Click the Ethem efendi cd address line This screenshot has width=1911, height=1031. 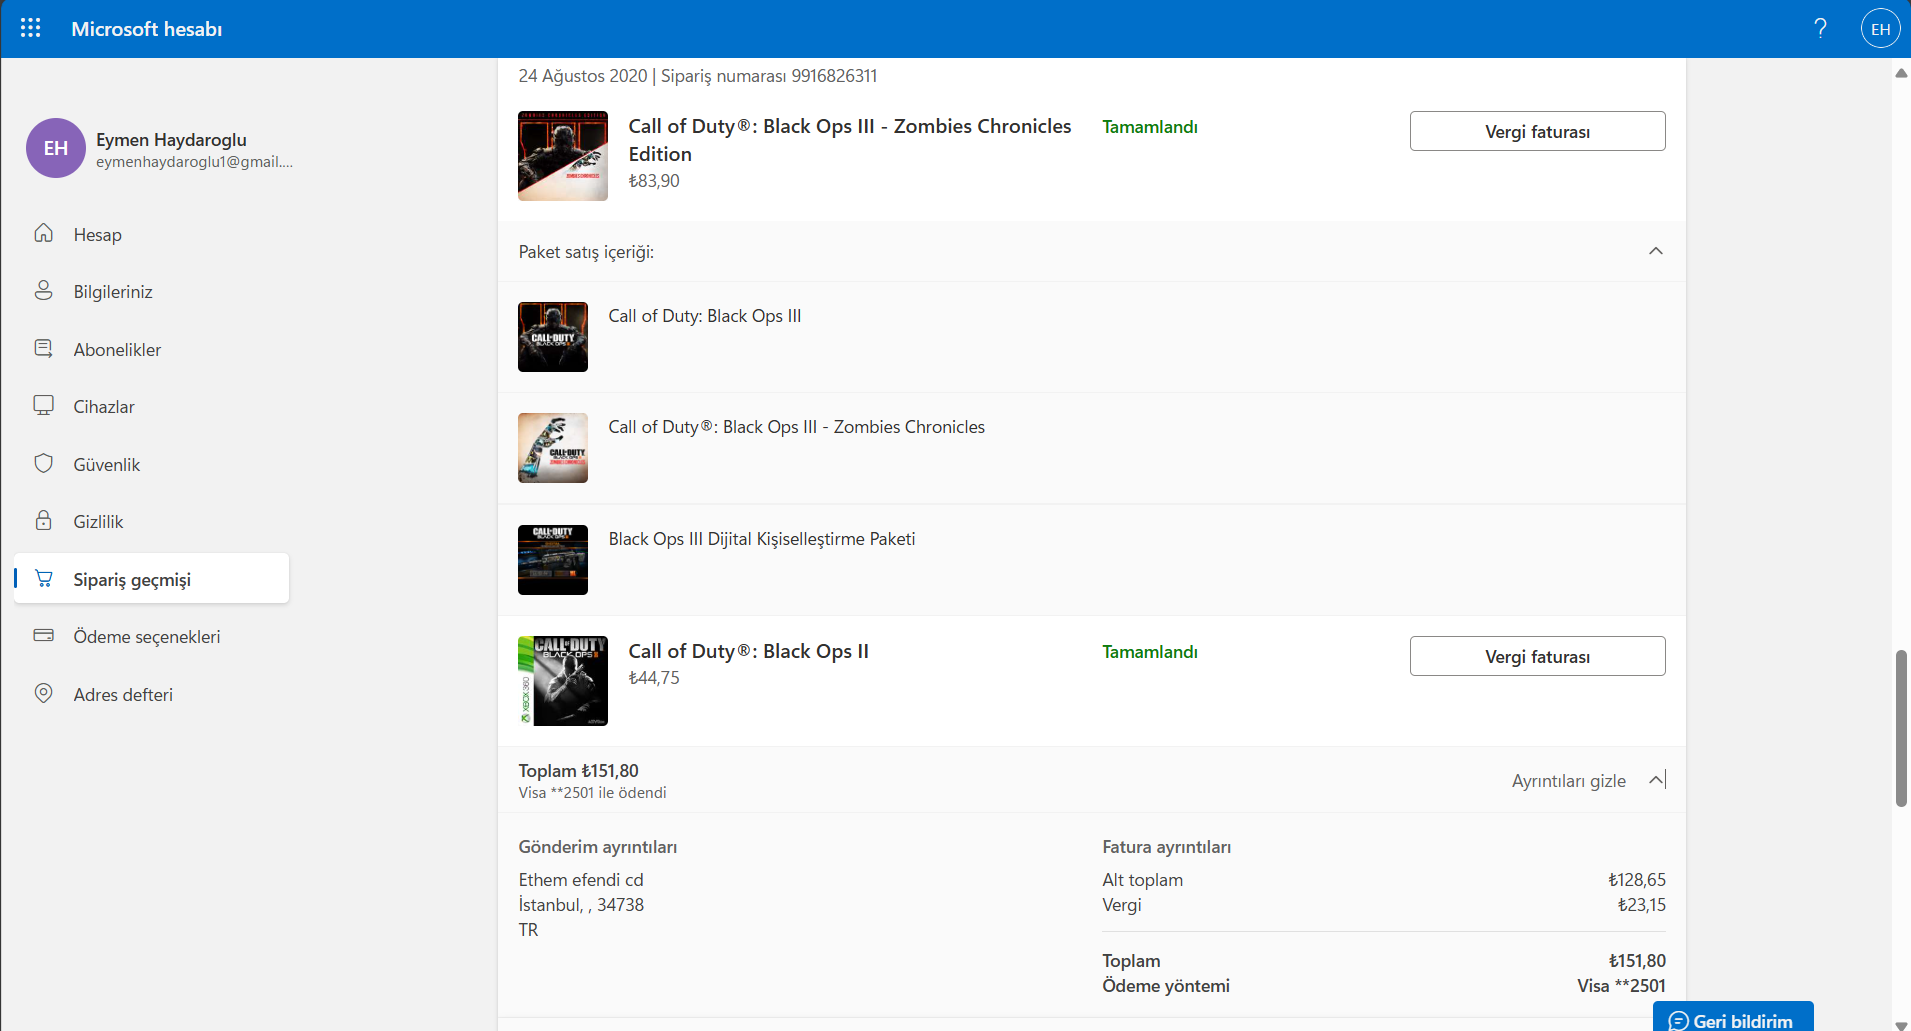point(581,880)
